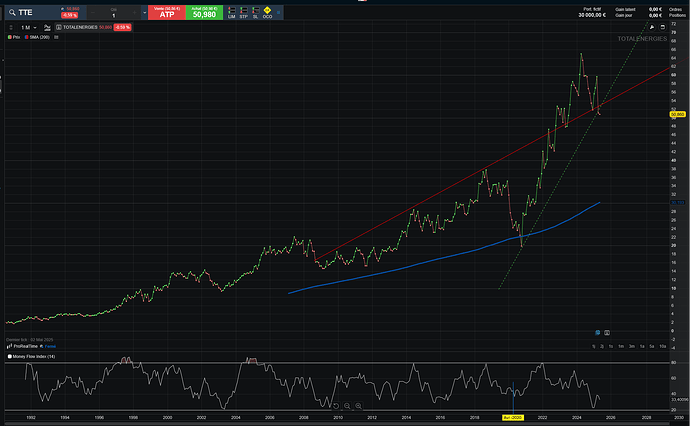Click the TOTALENERGIES watermark title top right

coord(642,39)
